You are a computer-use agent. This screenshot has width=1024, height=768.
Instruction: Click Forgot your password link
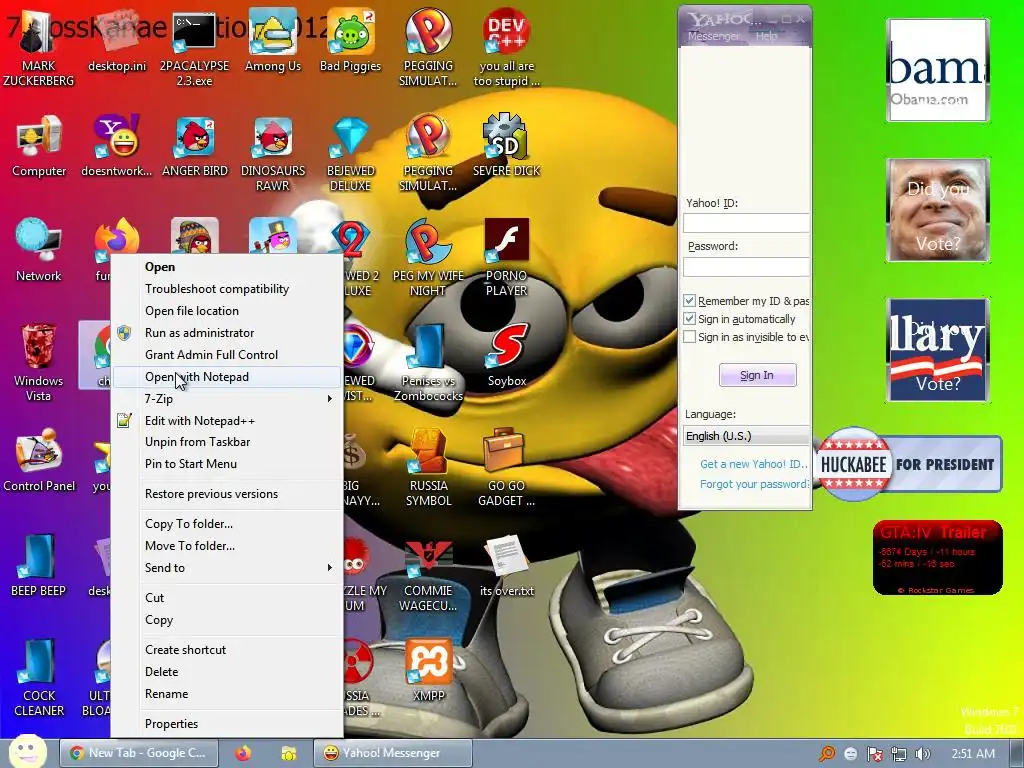click(x=754, y=484)
